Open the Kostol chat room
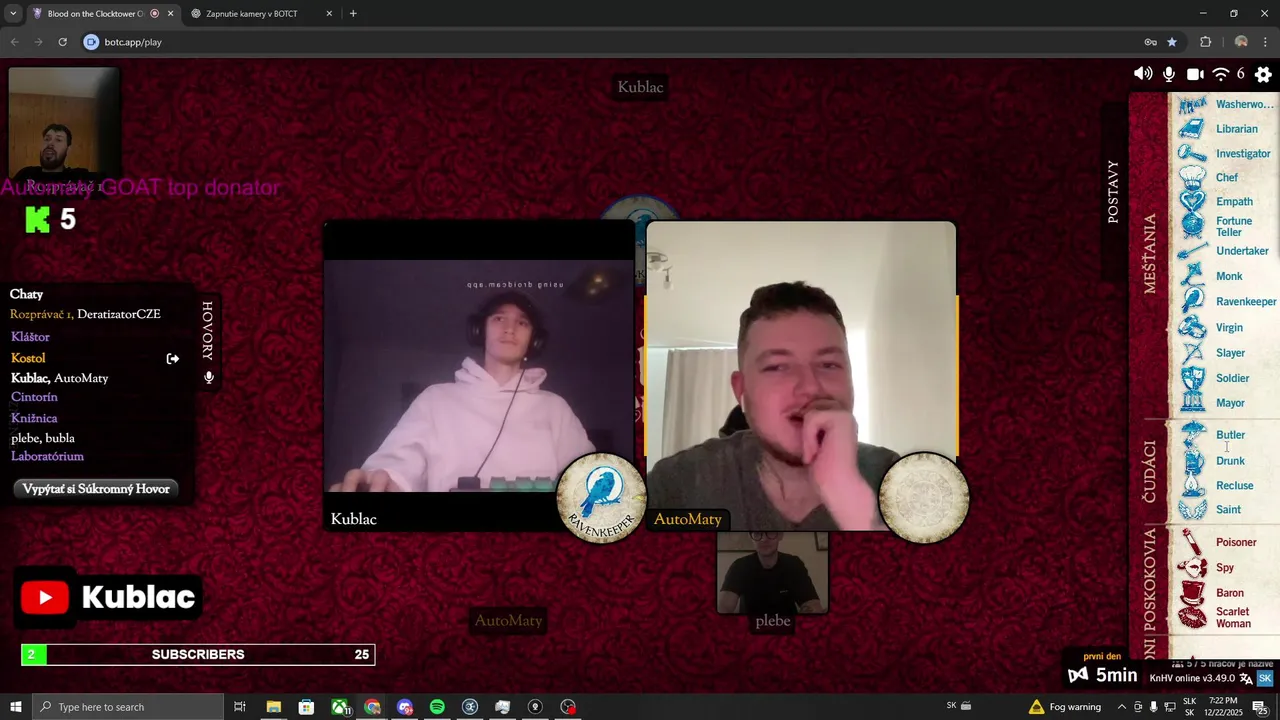The width and height of the screenshot is (1280, 720). (x=28, y=358)
